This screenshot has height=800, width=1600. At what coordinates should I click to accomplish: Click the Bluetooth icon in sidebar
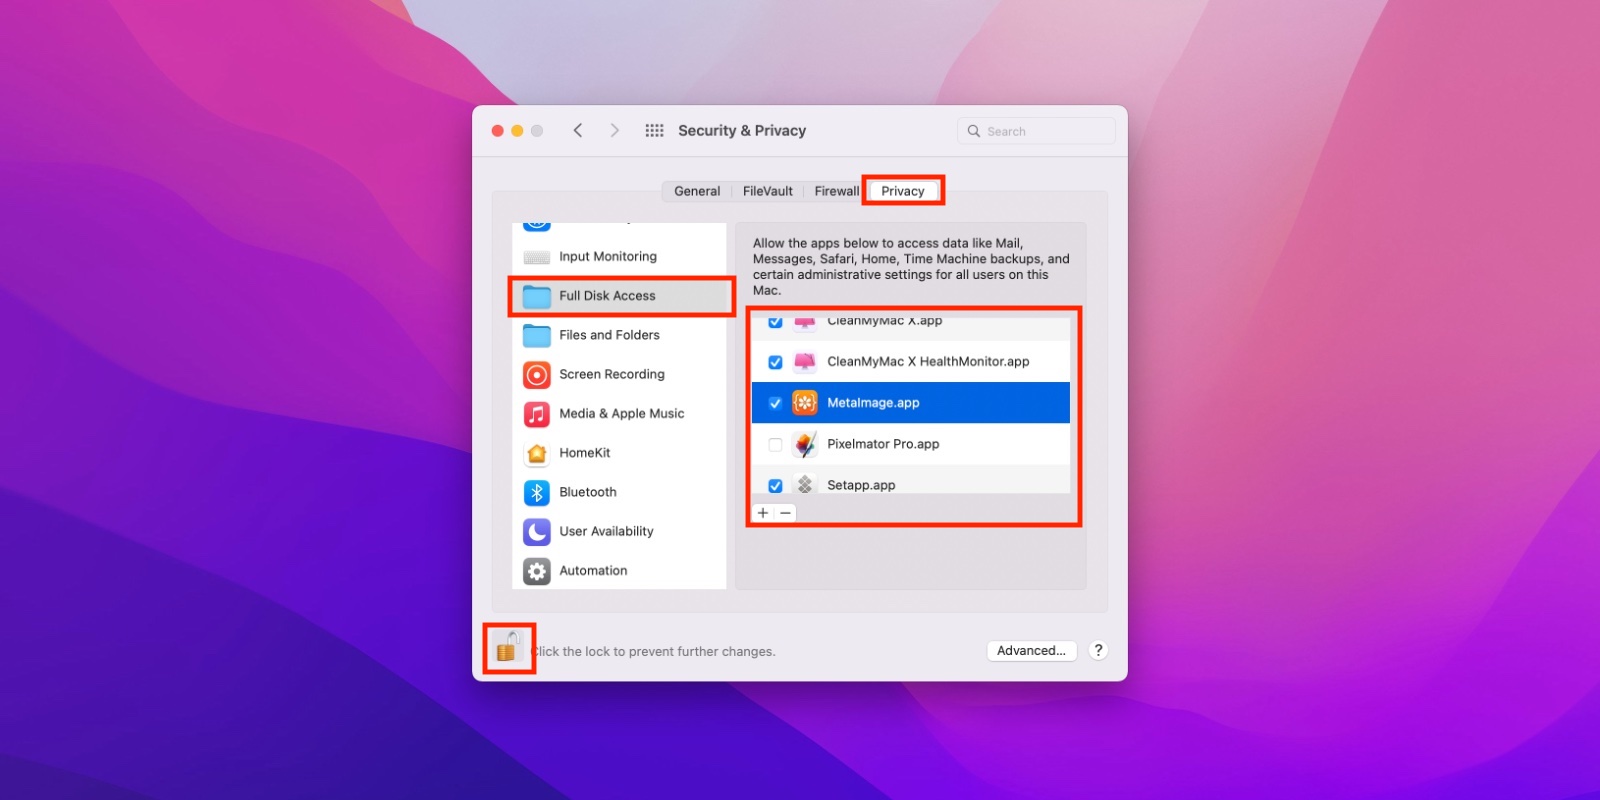click(537, 492)
